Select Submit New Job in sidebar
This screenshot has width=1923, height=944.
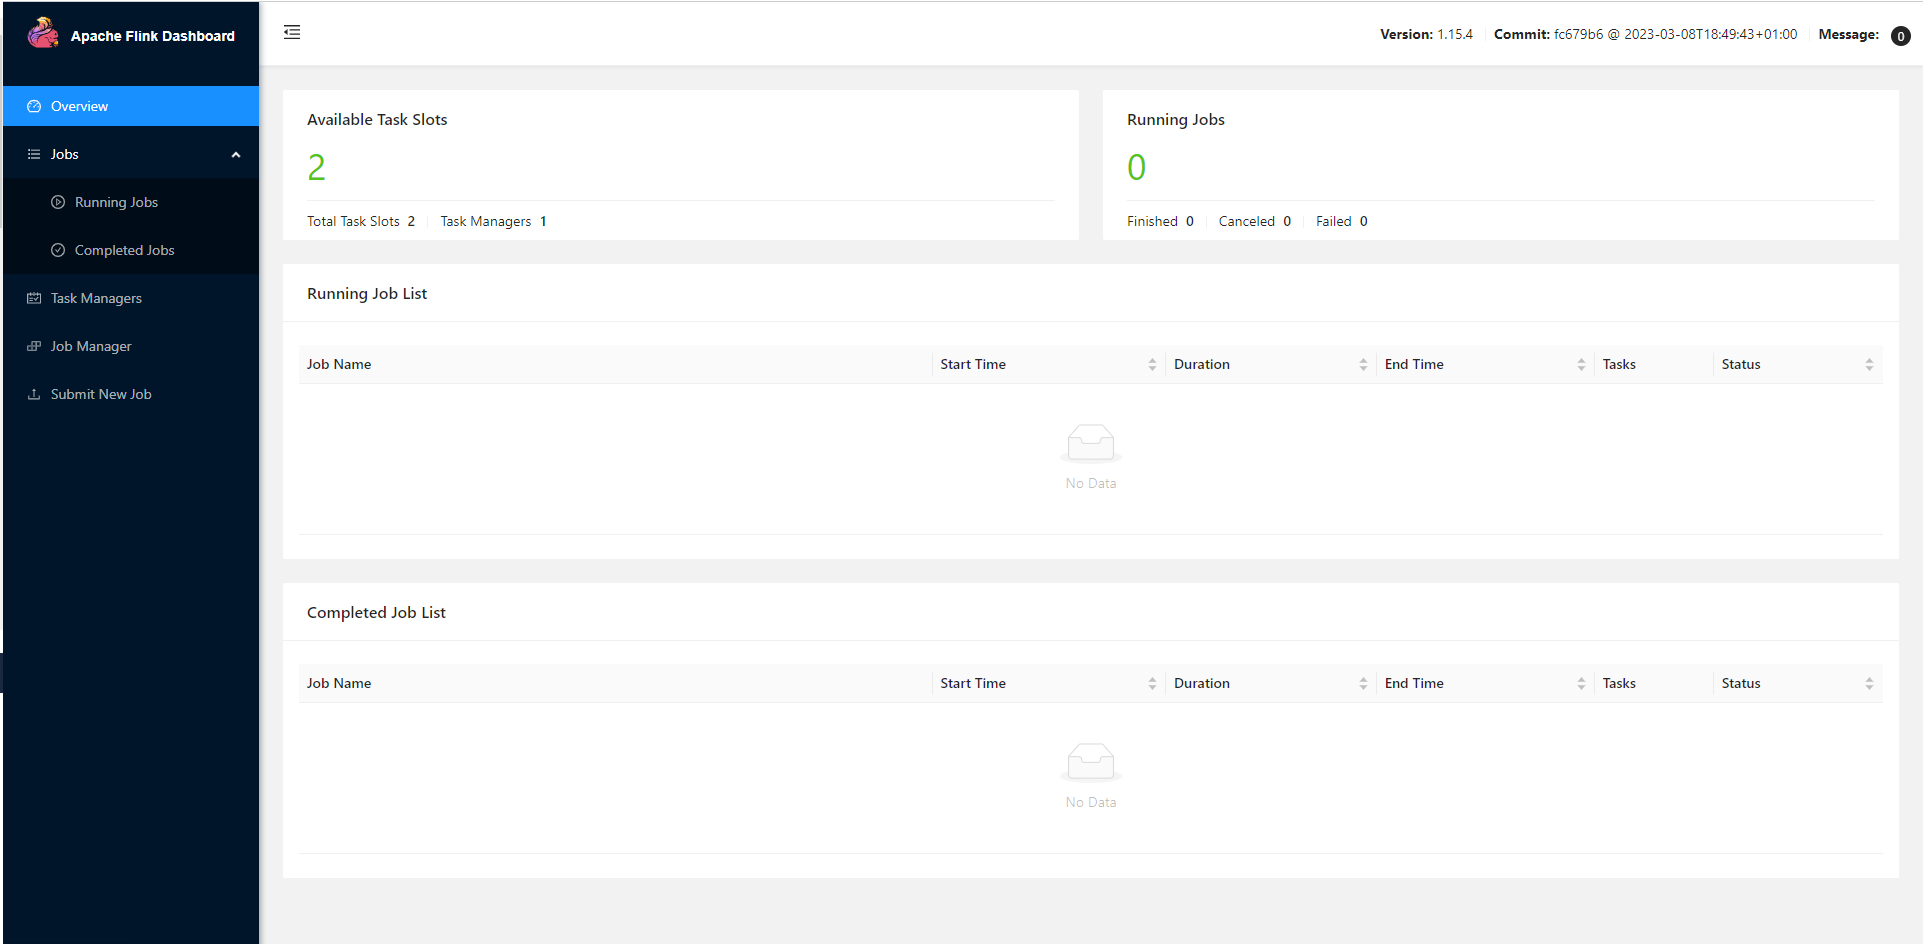pos(101,394)
